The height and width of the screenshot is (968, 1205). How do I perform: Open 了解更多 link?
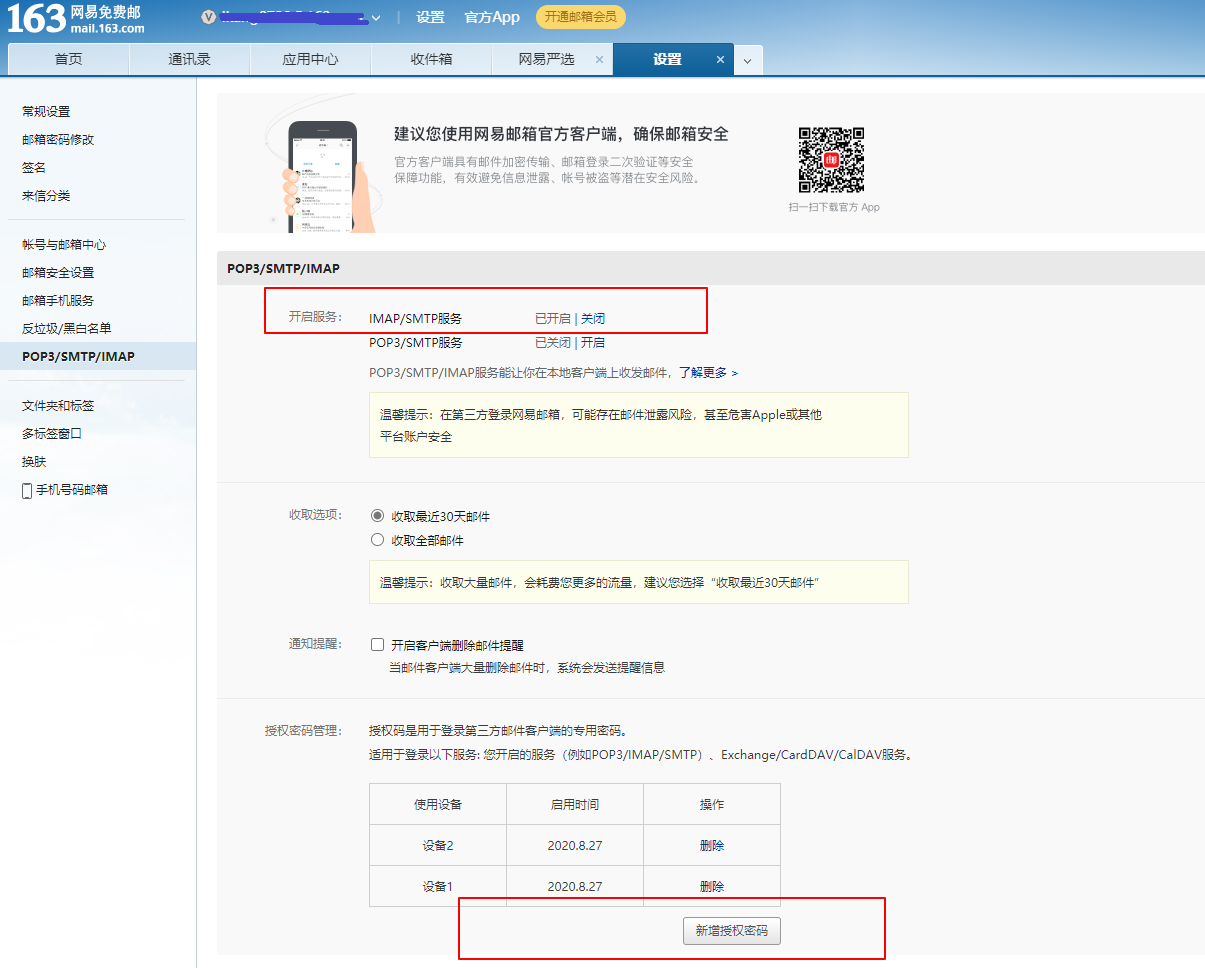[x=708, y=373]
